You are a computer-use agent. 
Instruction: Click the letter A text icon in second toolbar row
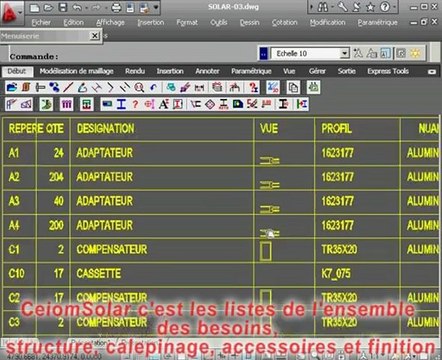[163, 105]
